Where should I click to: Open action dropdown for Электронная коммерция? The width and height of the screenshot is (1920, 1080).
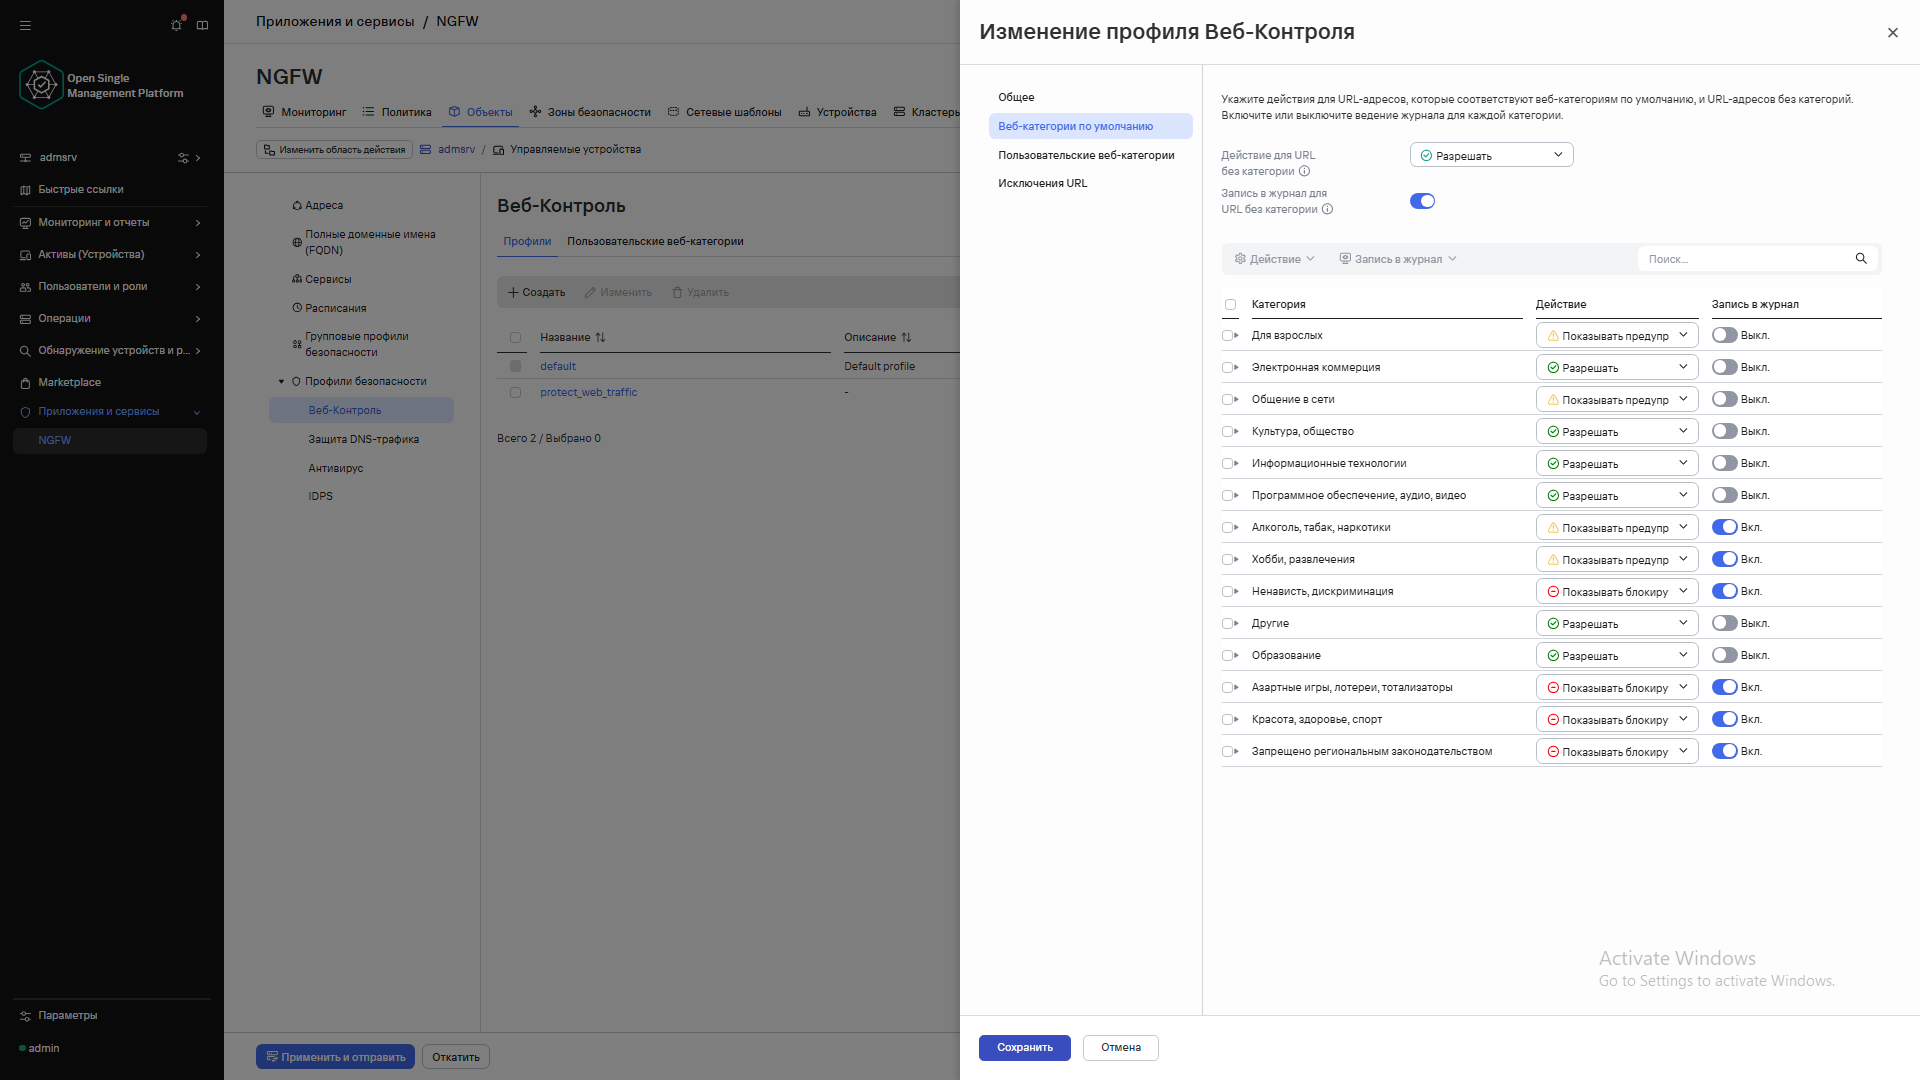point(1616,368)
